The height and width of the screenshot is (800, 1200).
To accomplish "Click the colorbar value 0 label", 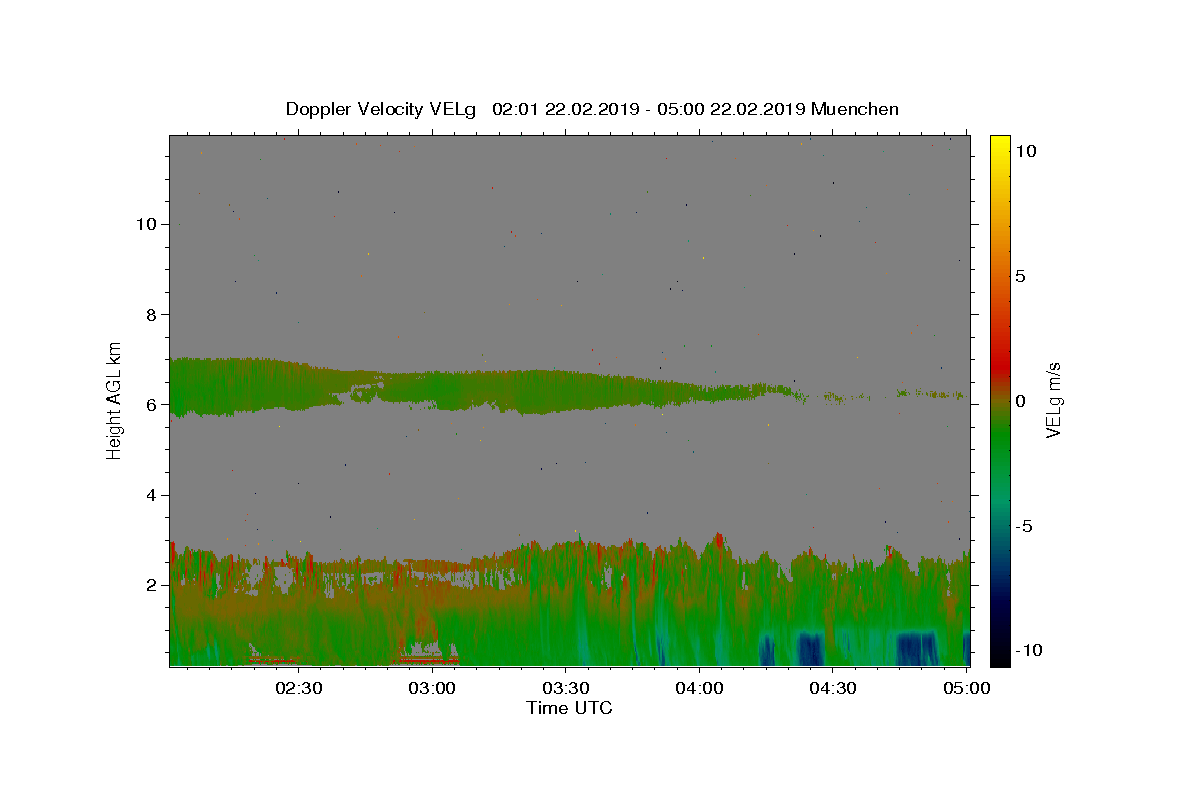I will [x=1021, y=401].
